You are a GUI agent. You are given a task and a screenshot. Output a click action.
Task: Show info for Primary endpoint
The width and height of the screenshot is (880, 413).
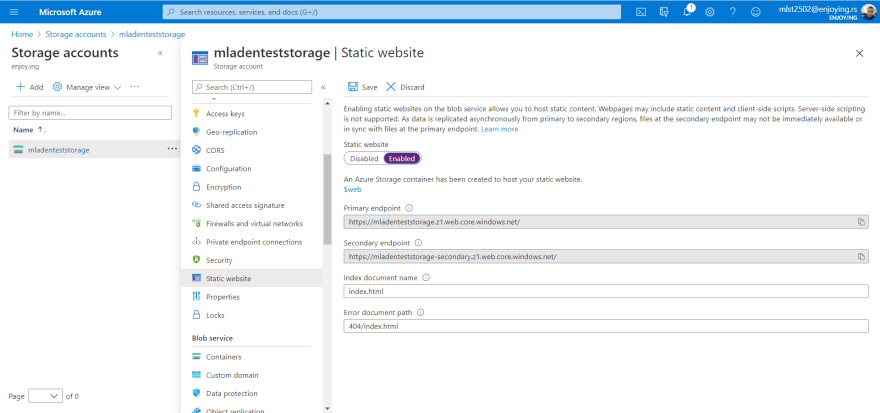click(409, 208)
